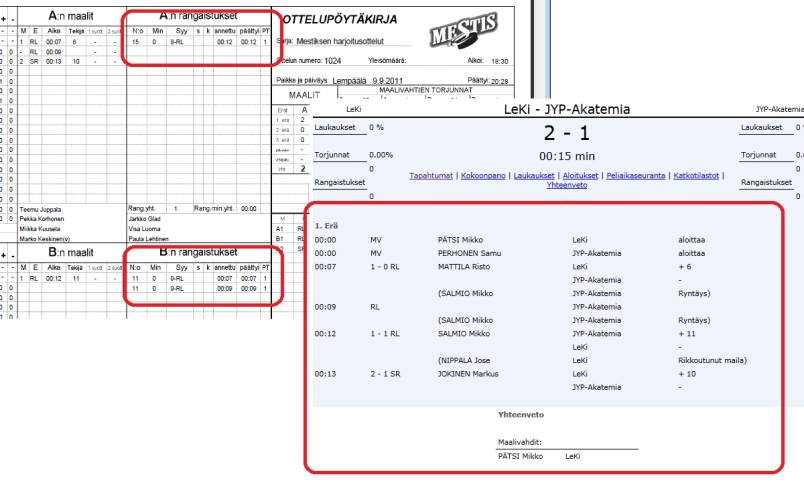The image size is (804, 491).
Task: Click the B:n maalit section header
Action: 71,252
